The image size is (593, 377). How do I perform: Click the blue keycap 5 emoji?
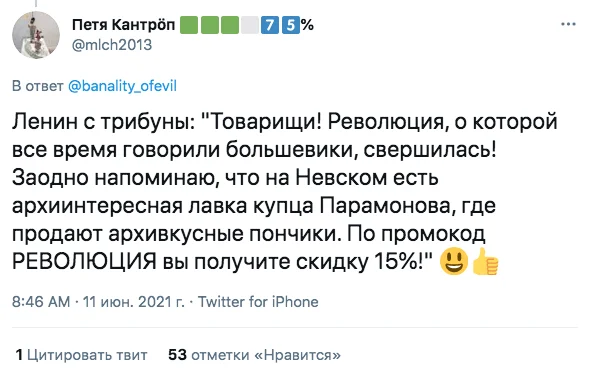click(x=290, y=25)
